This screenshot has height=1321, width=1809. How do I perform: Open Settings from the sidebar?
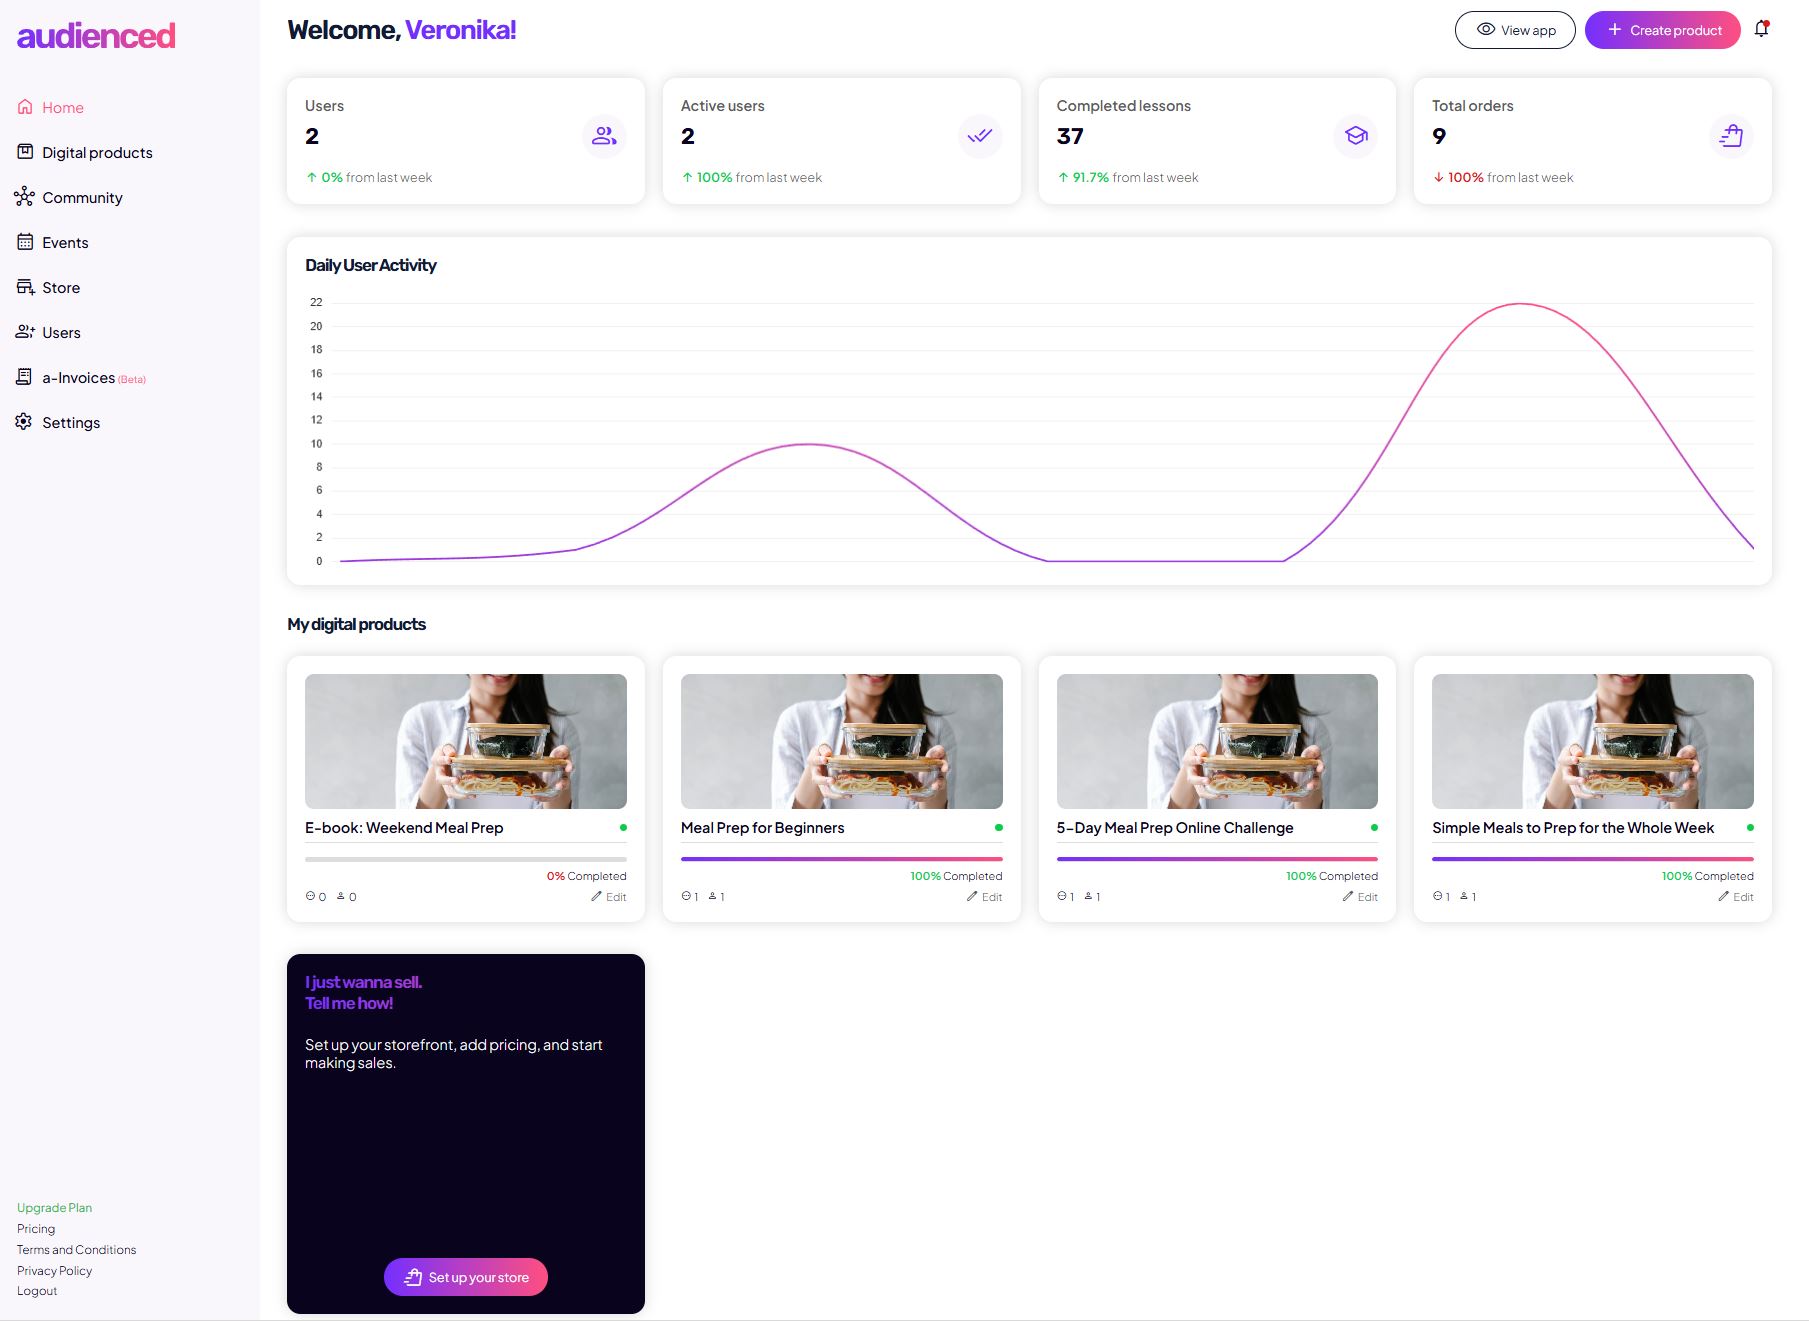71,423
